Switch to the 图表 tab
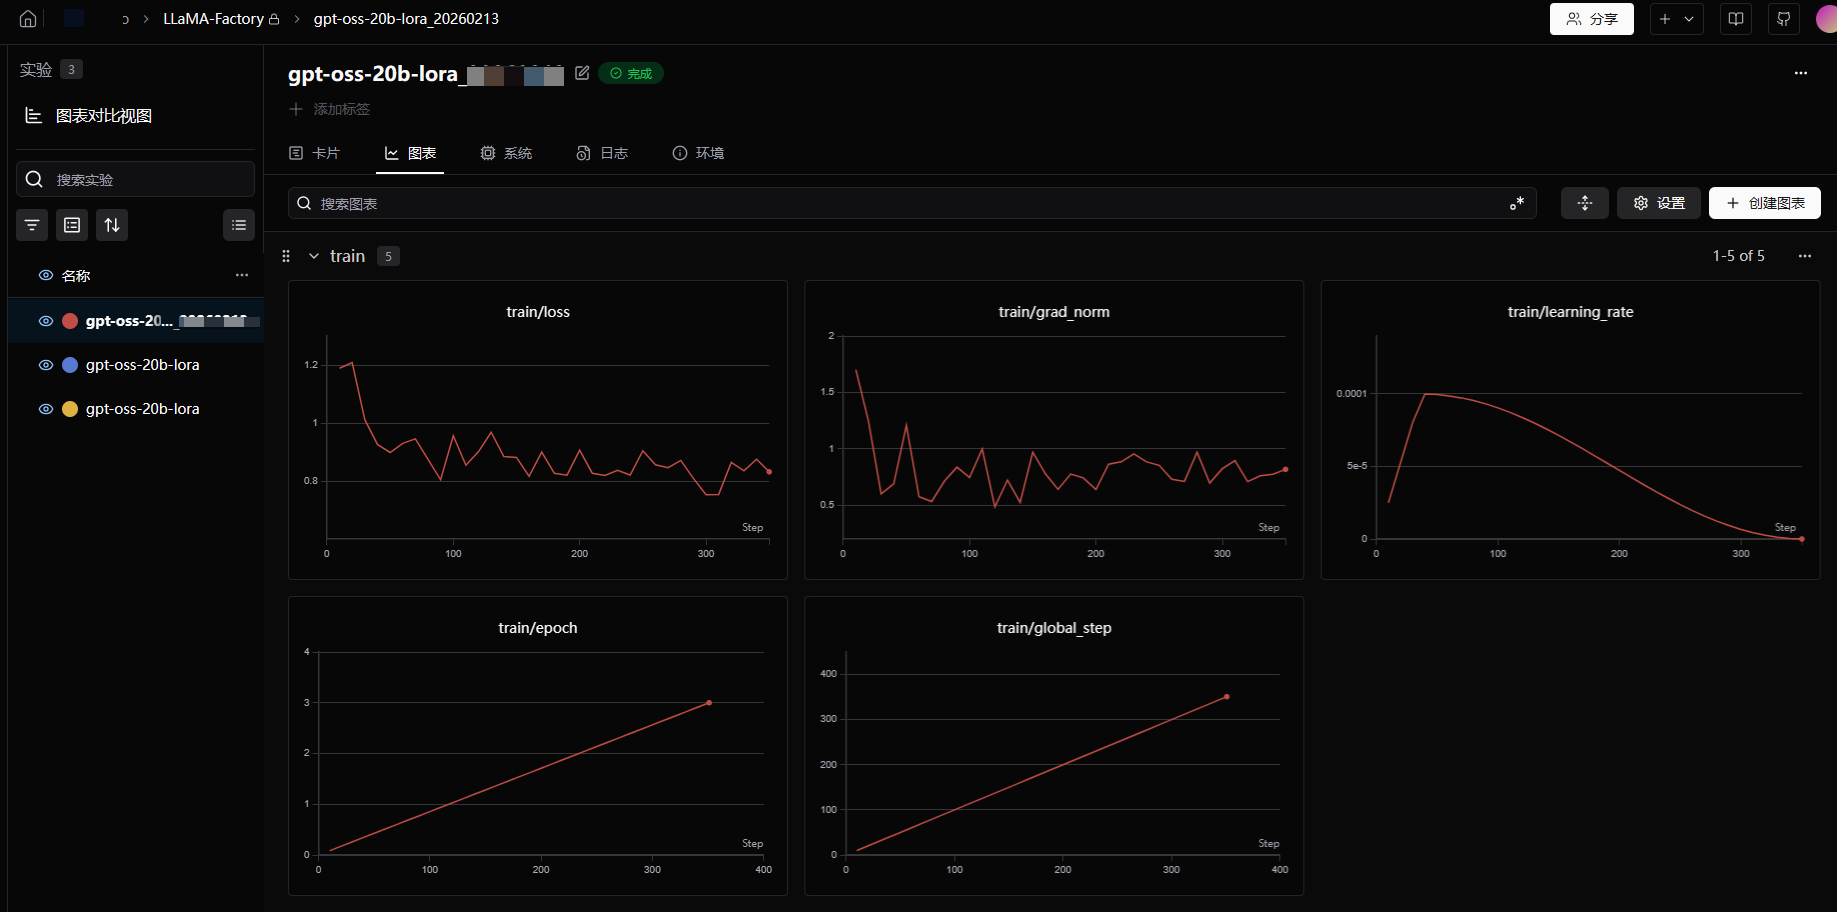1837x912 pixels. click(410, 153)
